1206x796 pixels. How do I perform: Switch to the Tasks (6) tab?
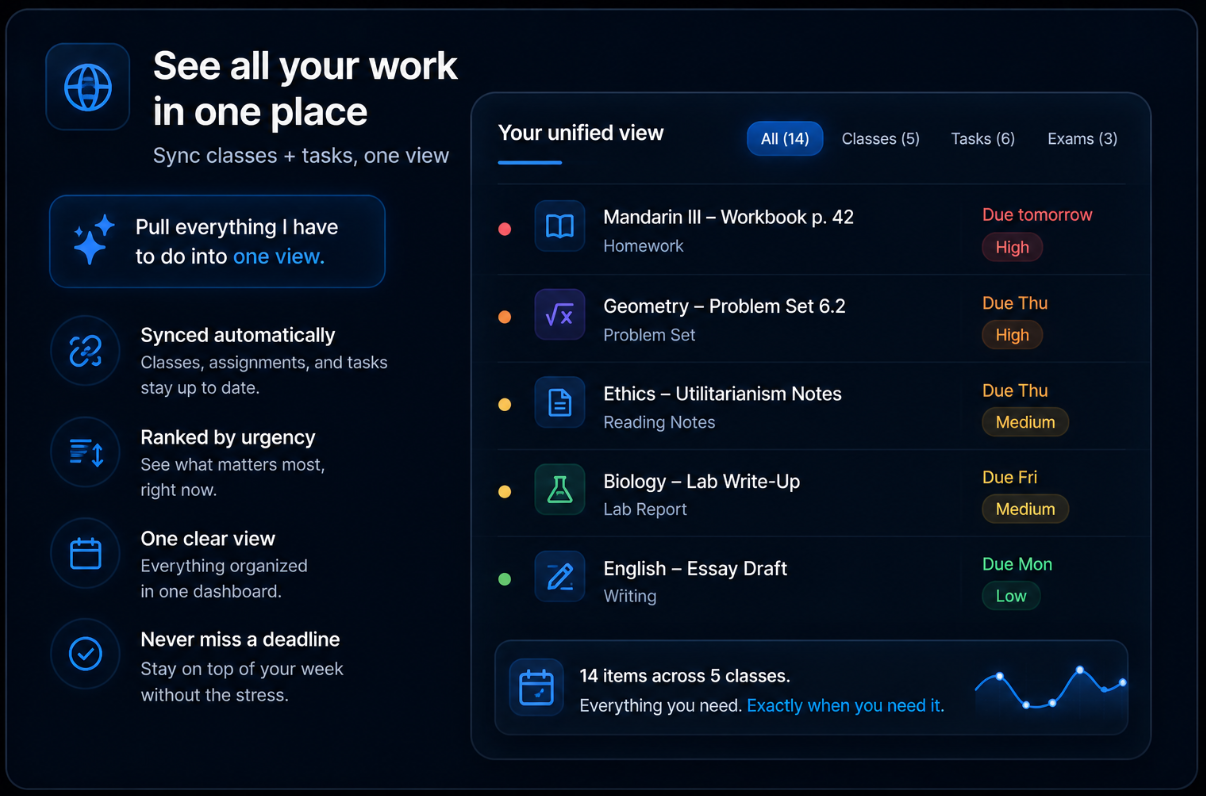pos(983,139)
